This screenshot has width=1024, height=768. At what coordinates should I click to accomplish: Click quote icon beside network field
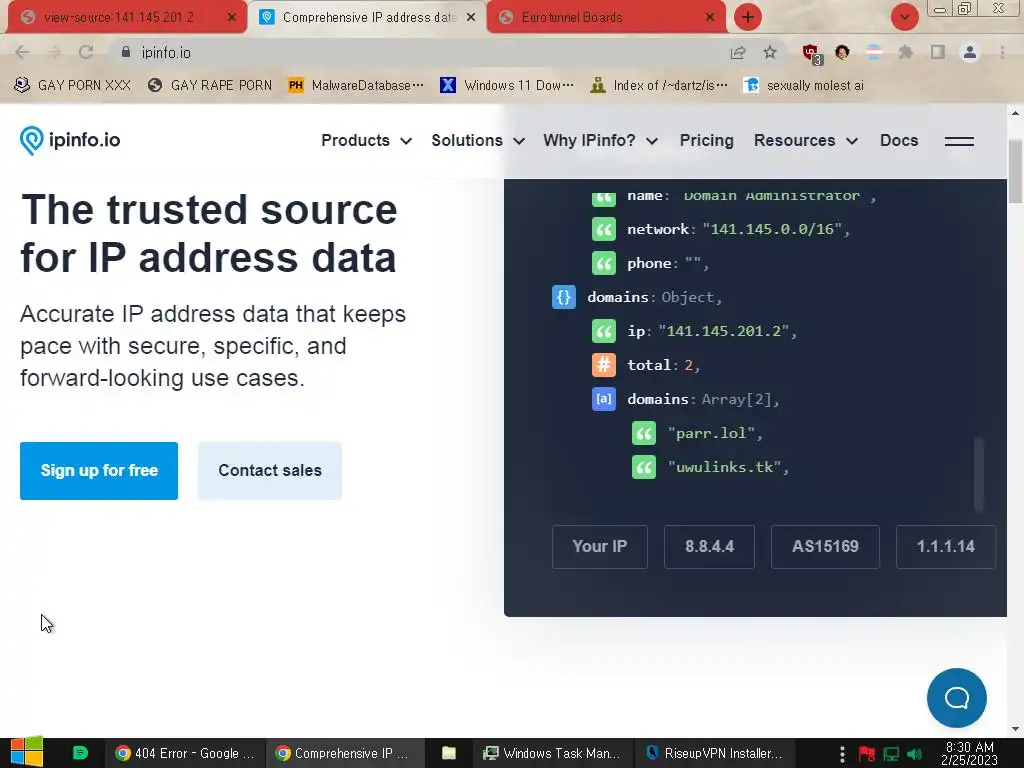[x=603, y=229]
